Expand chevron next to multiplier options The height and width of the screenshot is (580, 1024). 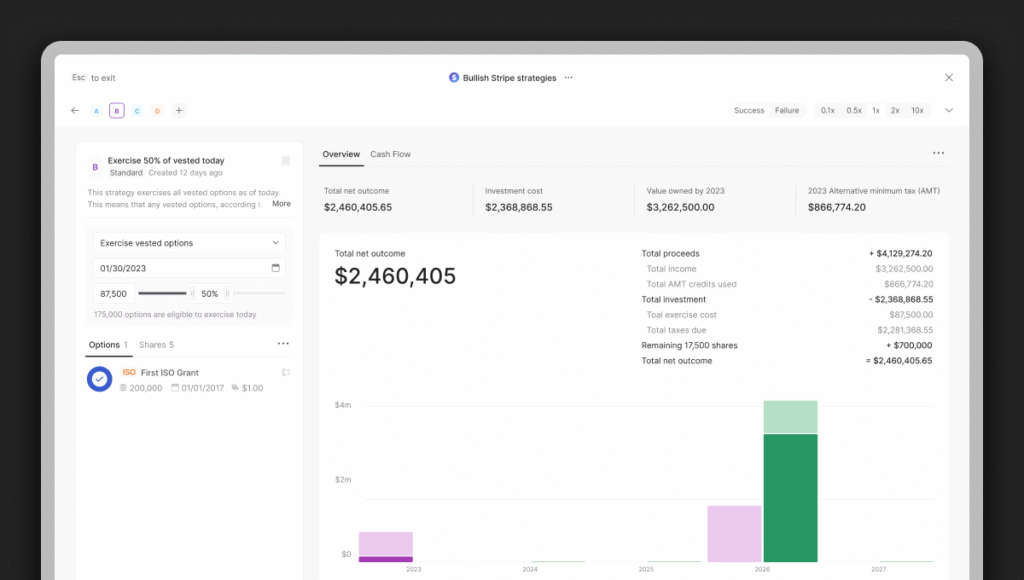[949, 111]
